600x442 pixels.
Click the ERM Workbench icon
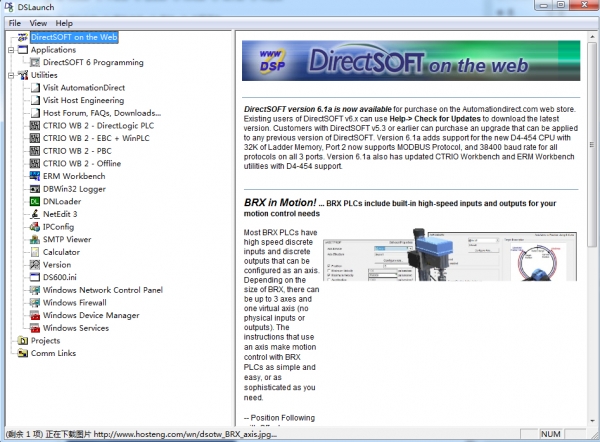click(x=35, y=176)
